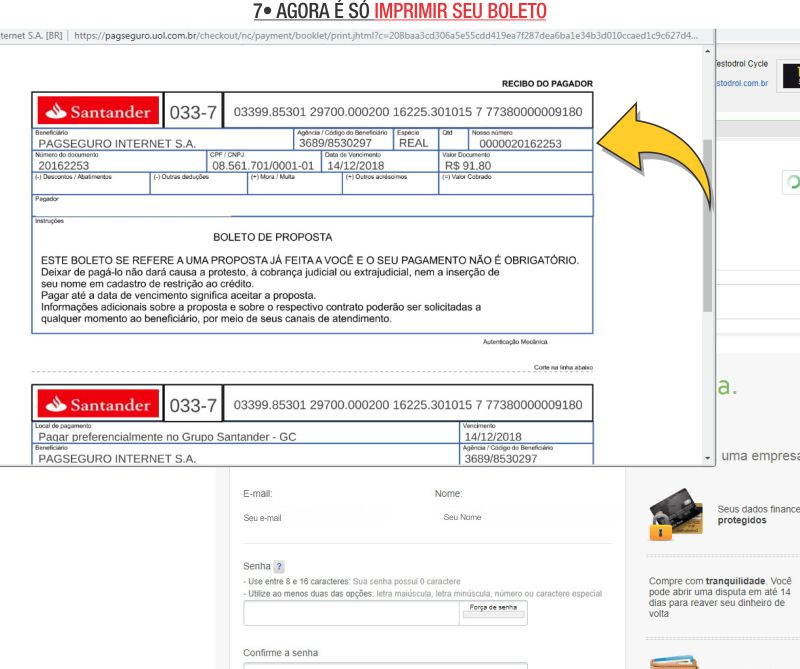The image size is (800, 669).
Task: Click the black thumbnail beside Testodrol Cycle
Action: [791, 76]
